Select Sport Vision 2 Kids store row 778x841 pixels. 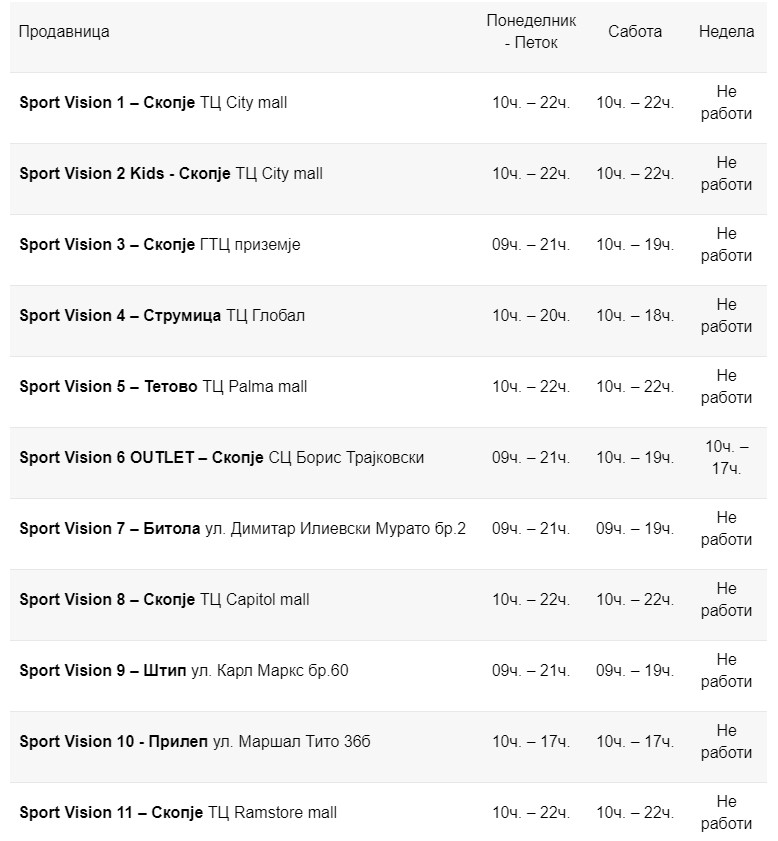point(171,173)
